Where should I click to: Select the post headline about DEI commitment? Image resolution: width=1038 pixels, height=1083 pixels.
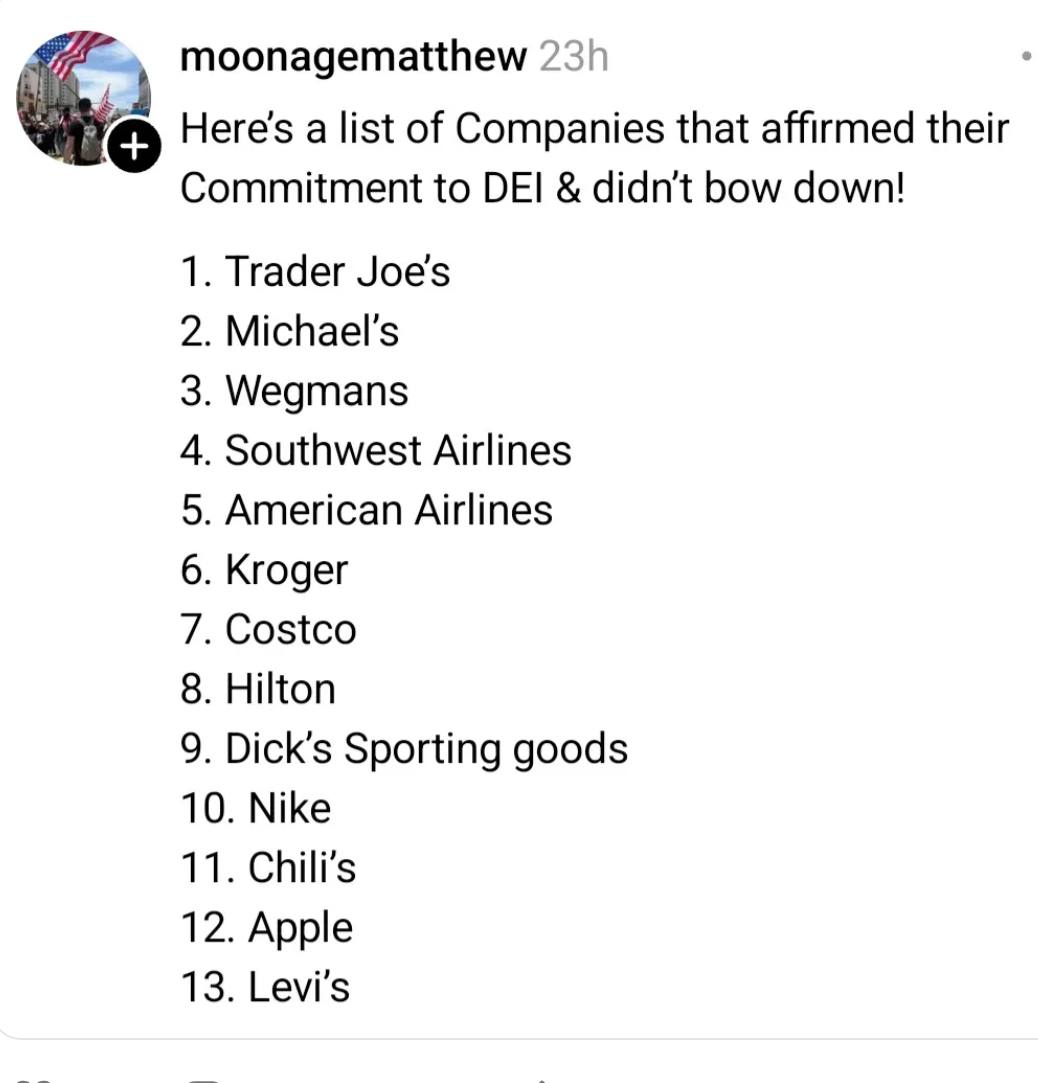(594, 158)
